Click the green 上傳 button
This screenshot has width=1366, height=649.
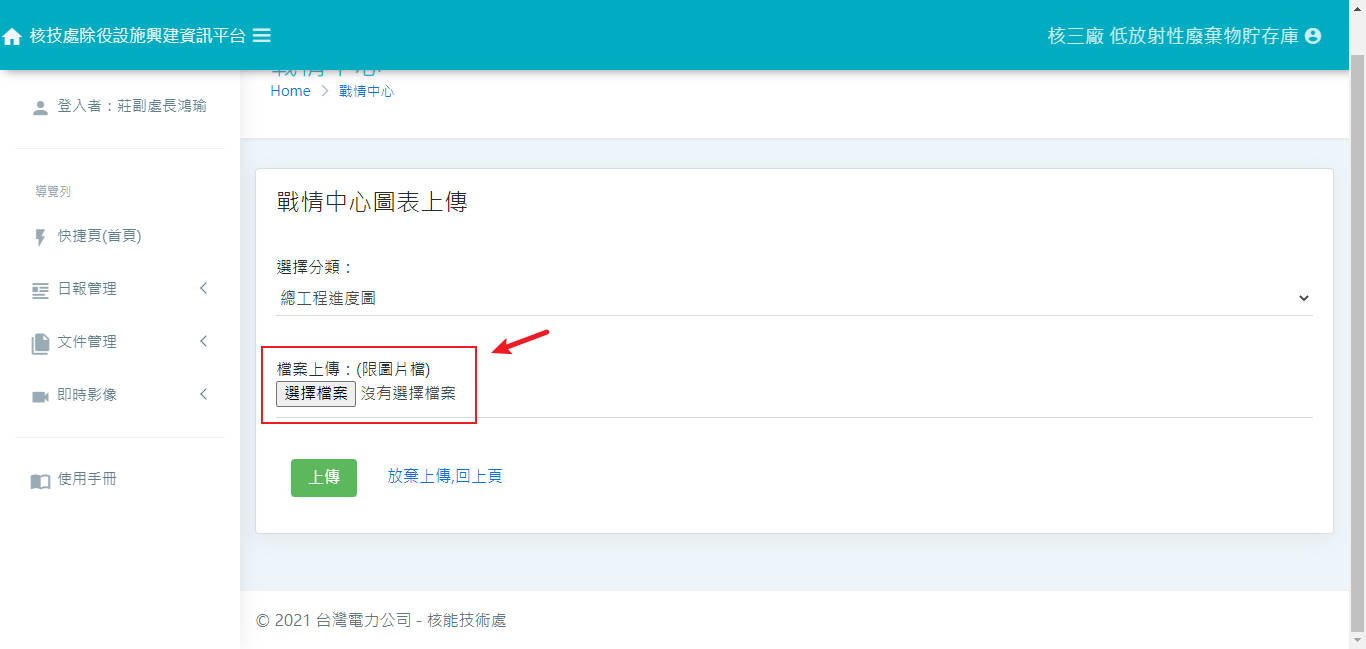[x=324, y=477]
